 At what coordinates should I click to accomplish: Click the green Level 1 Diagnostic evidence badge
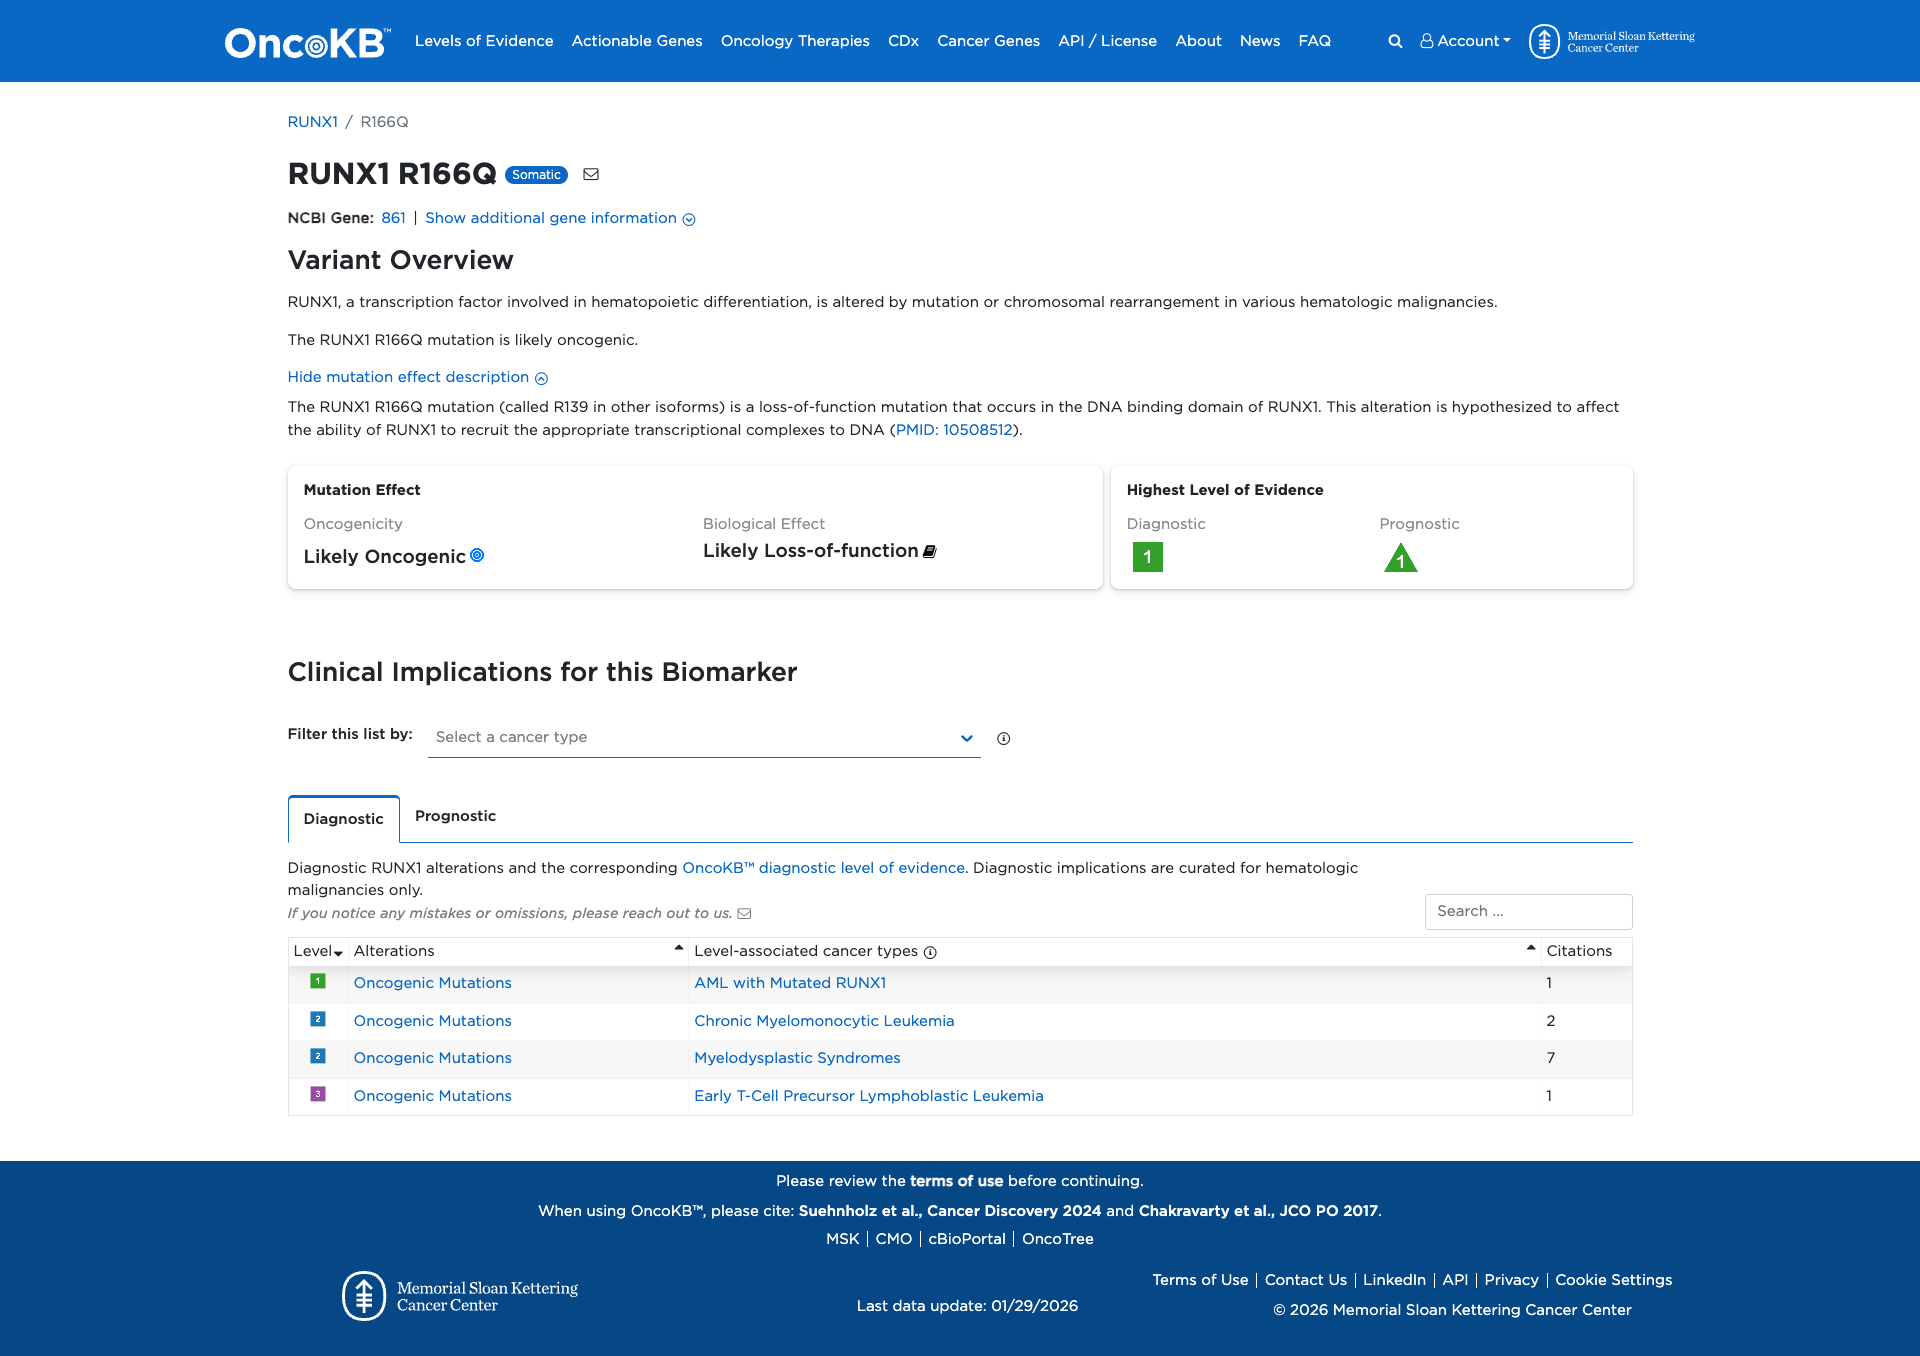(1147, 557)
